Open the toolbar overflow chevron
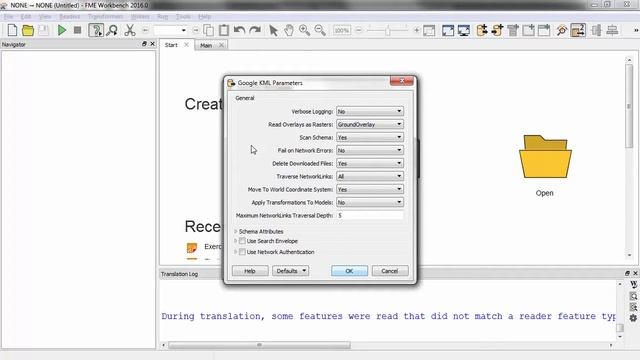The width and height of the screenshot is (640, 360). (x=636, y=30)
